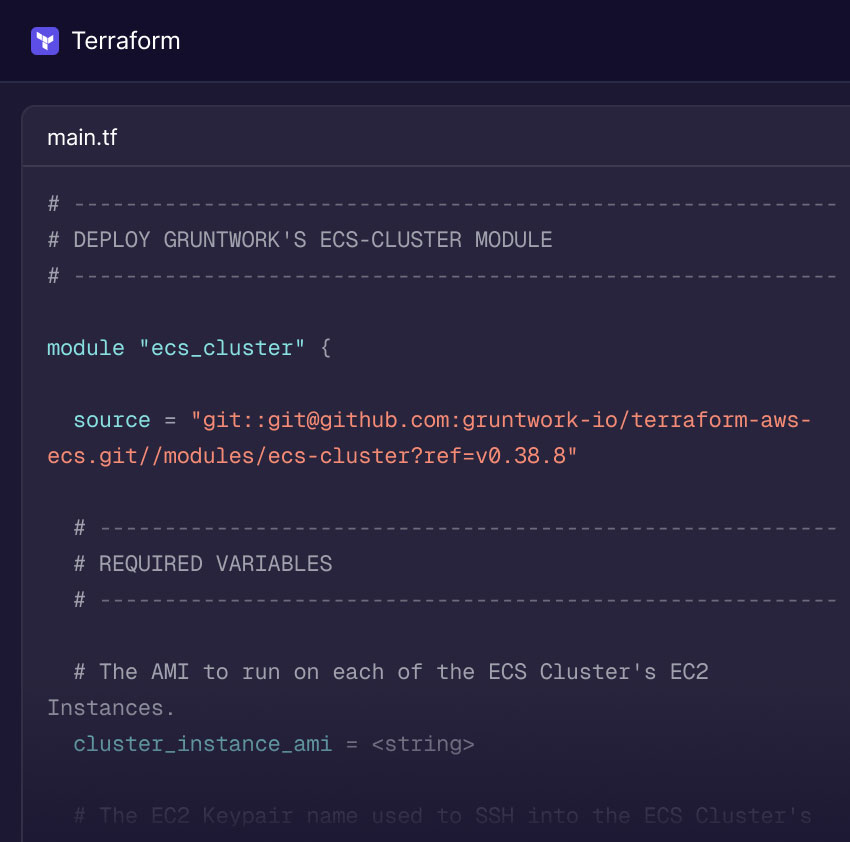This screenshot has width=850, height=842.
Task: Select the Terraform tab label
Action: click(x=126, y=41)
